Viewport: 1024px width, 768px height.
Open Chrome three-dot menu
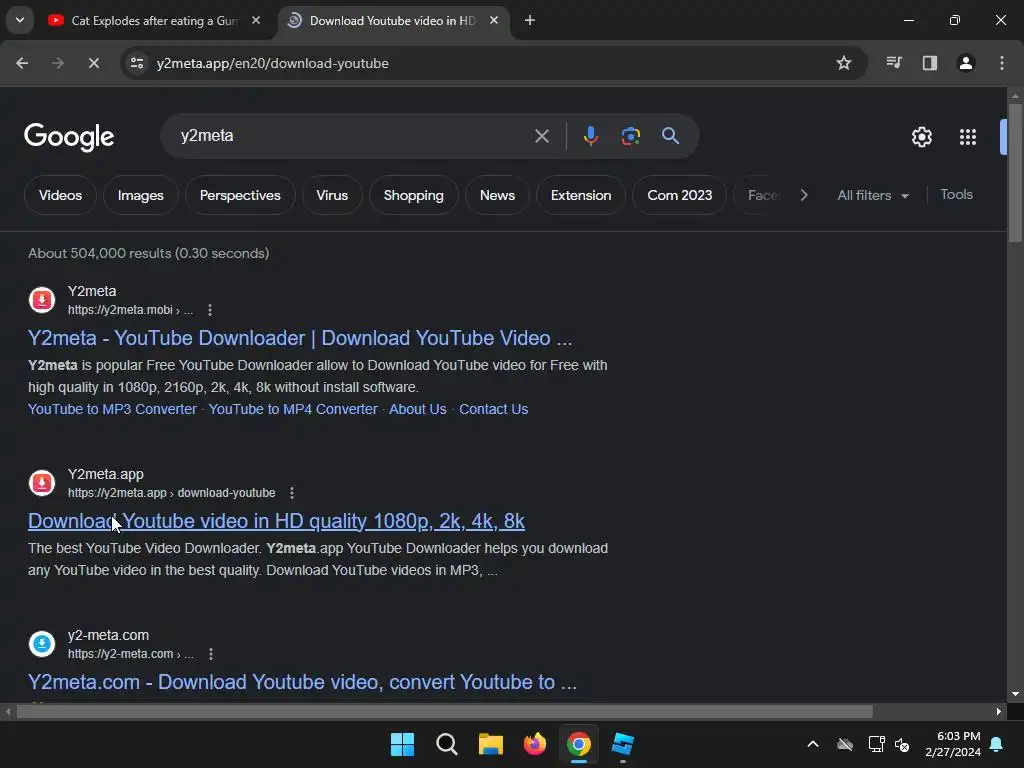(1002, 63)
